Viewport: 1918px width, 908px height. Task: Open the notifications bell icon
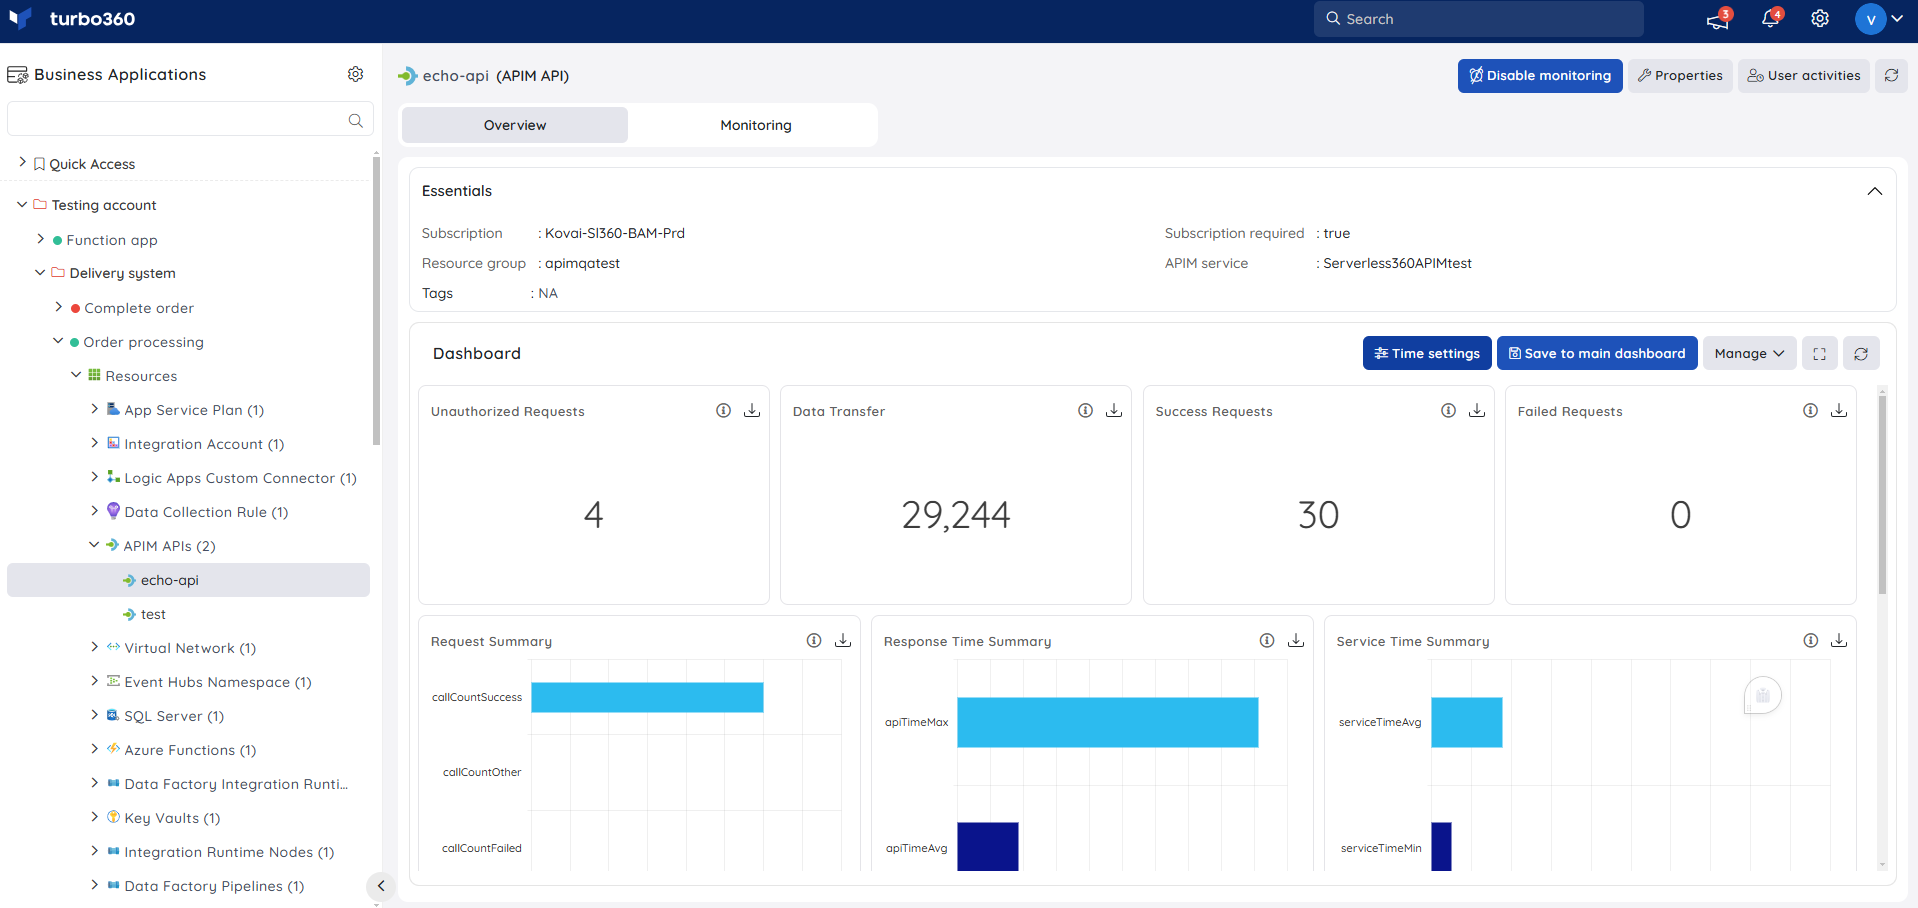(1771, 19)
